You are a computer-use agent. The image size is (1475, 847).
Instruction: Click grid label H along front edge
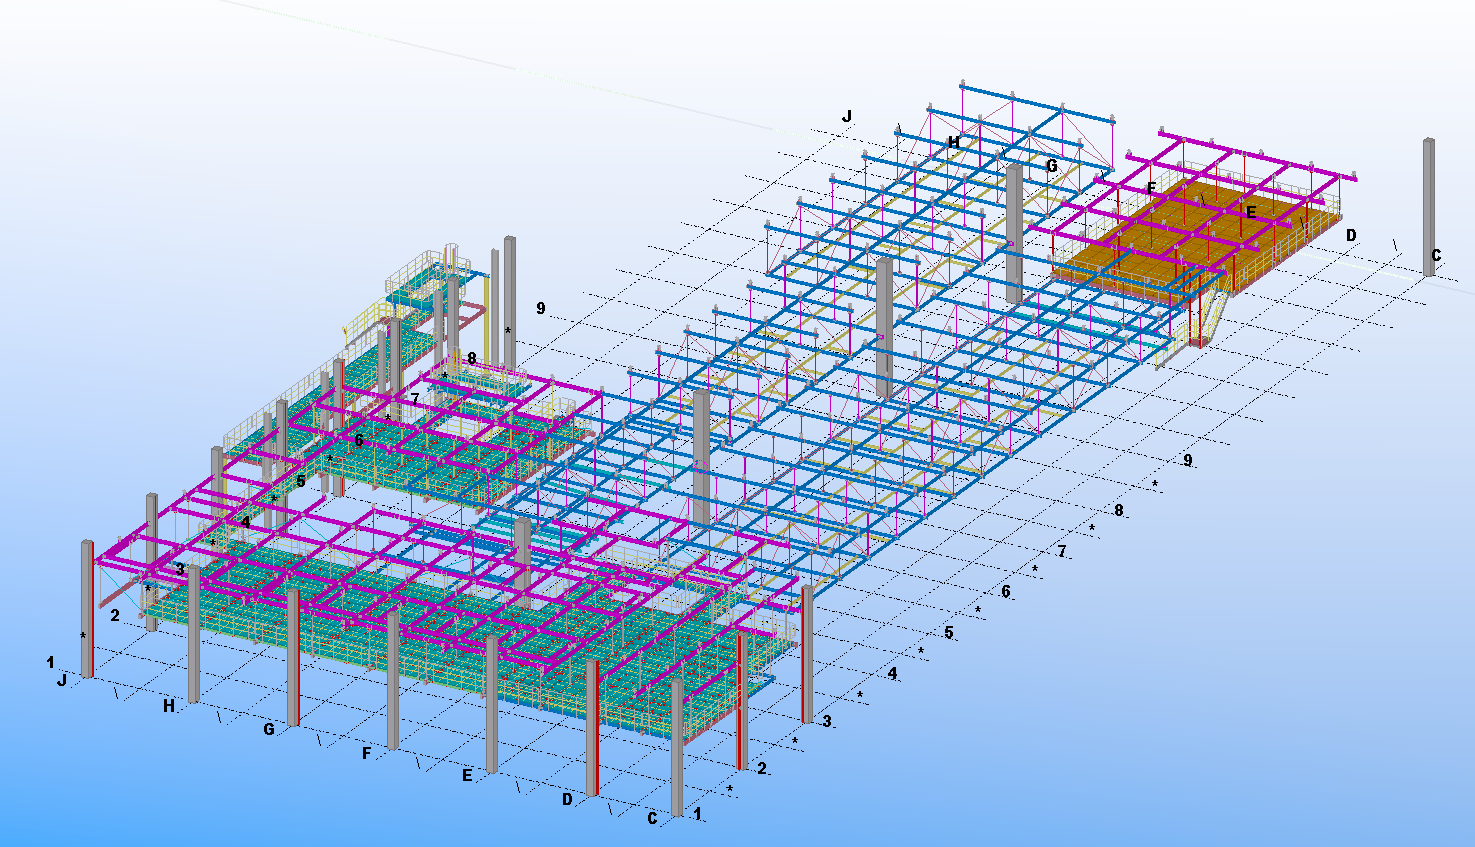click(169, 706)
